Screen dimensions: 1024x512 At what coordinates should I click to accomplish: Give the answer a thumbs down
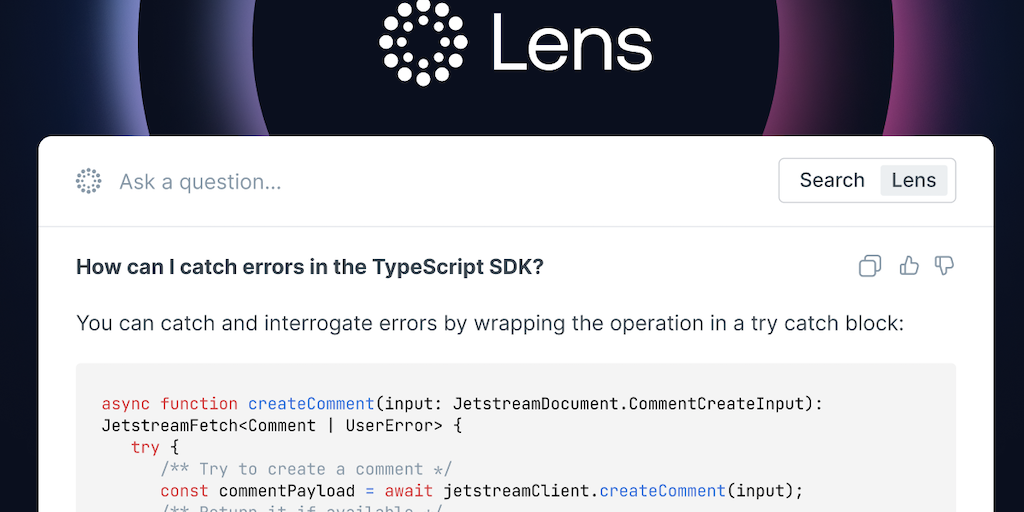coord(944,266)
